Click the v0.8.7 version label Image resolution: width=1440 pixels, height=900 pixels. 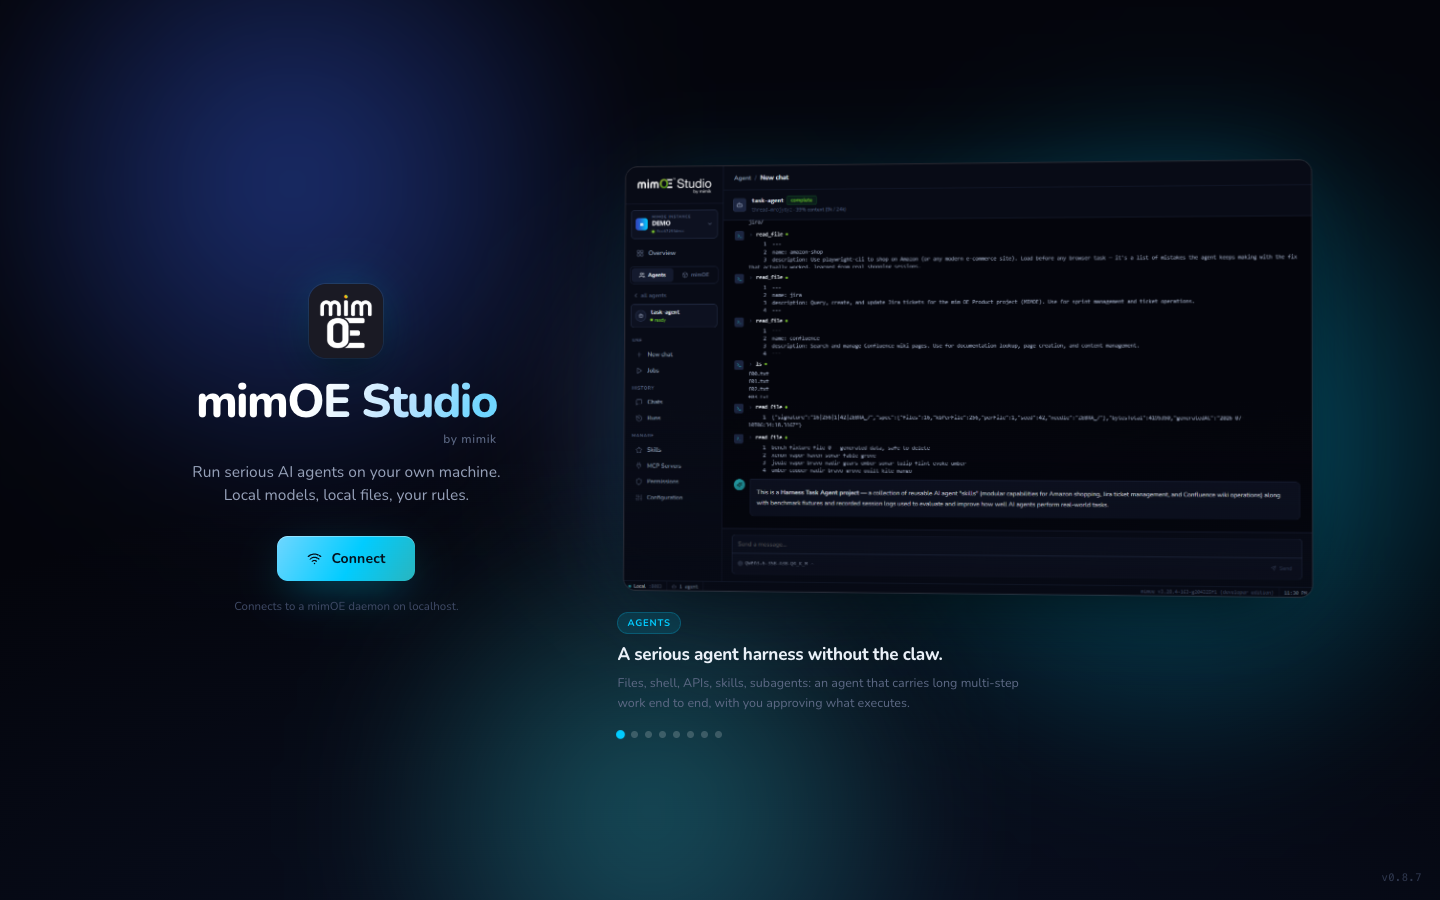coord(1401,877)
